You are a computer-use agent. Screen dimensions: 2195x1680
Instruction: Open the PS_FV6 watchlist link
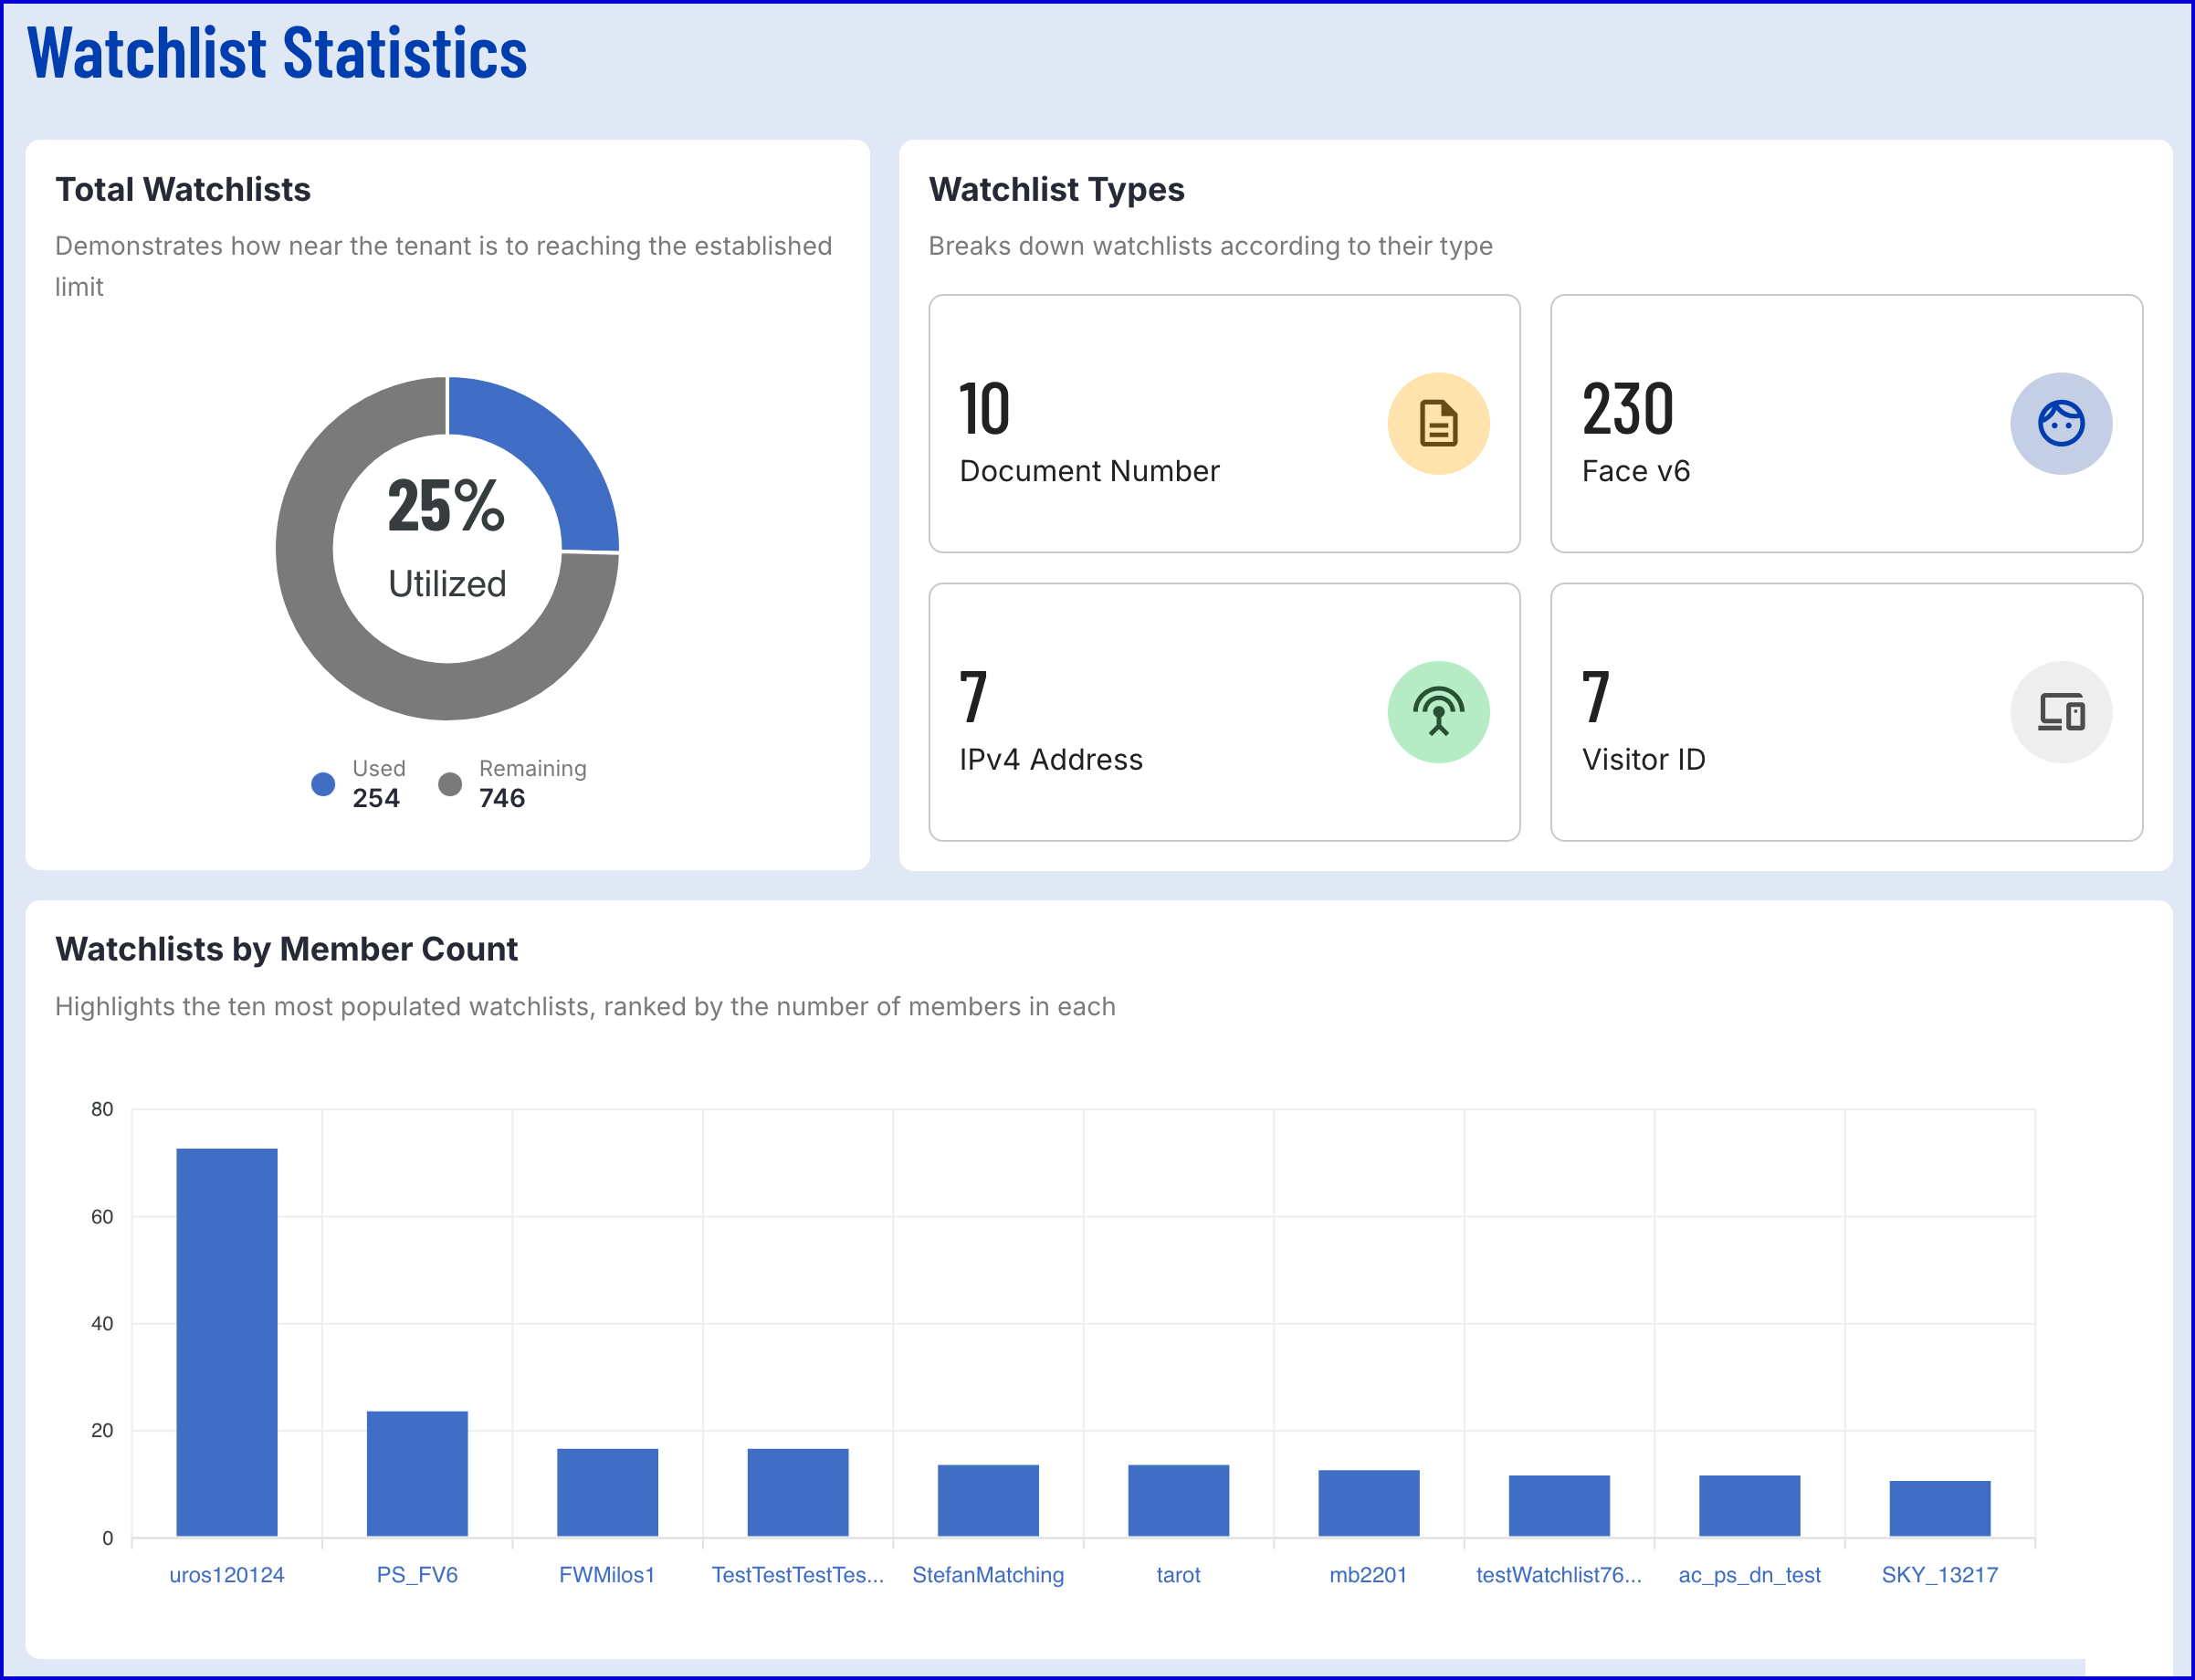click(417, 1575)
